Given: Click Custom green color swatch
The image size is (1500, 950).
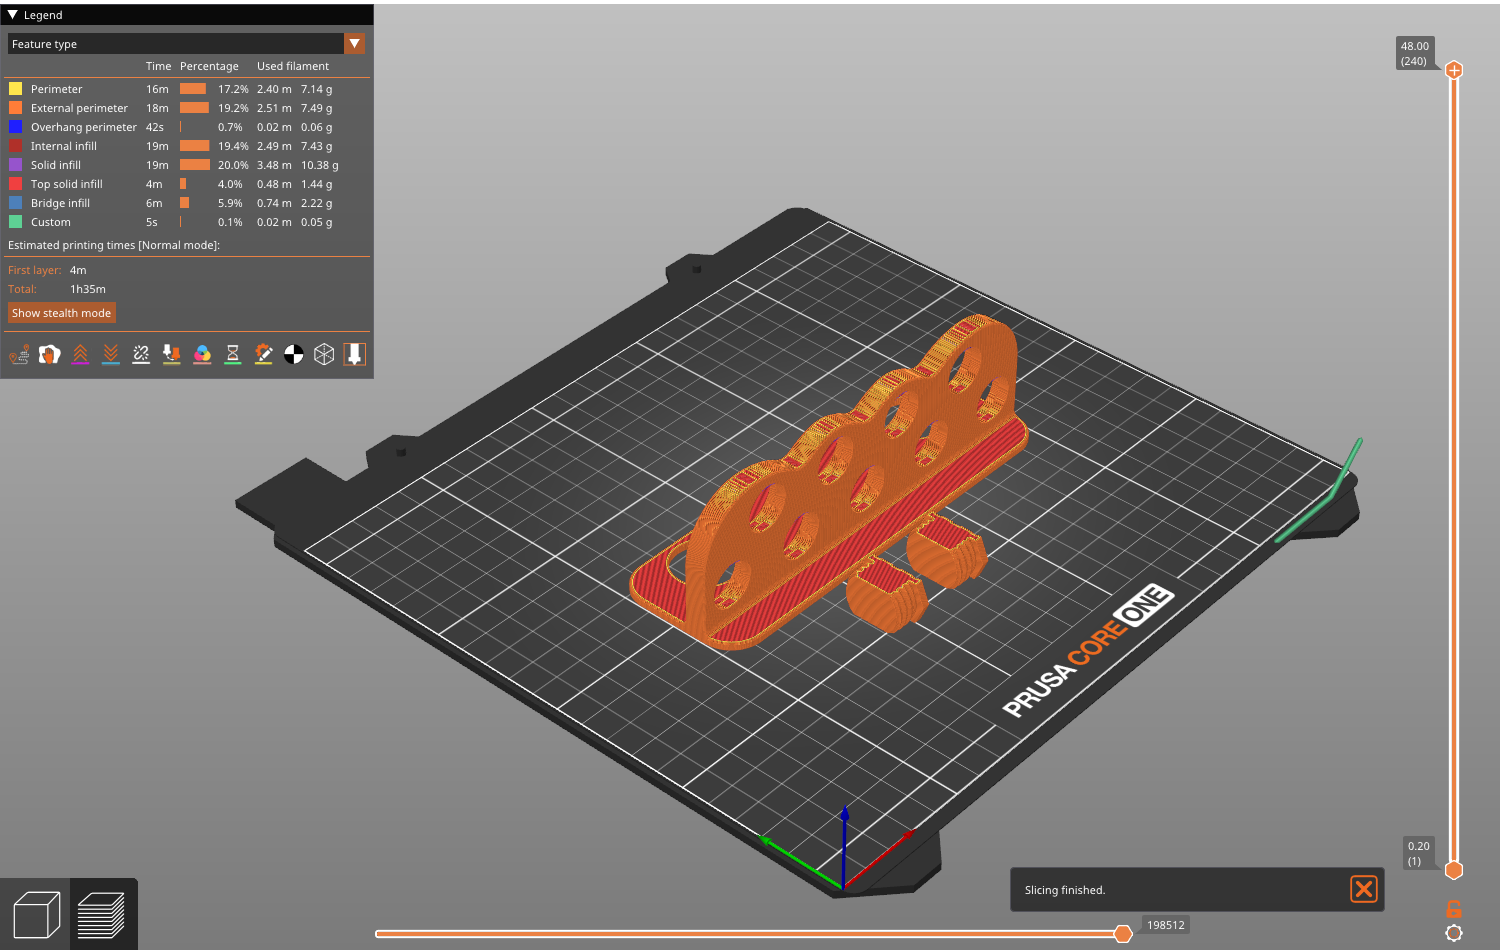Looking at the screenshot, I should coord(16,222).
